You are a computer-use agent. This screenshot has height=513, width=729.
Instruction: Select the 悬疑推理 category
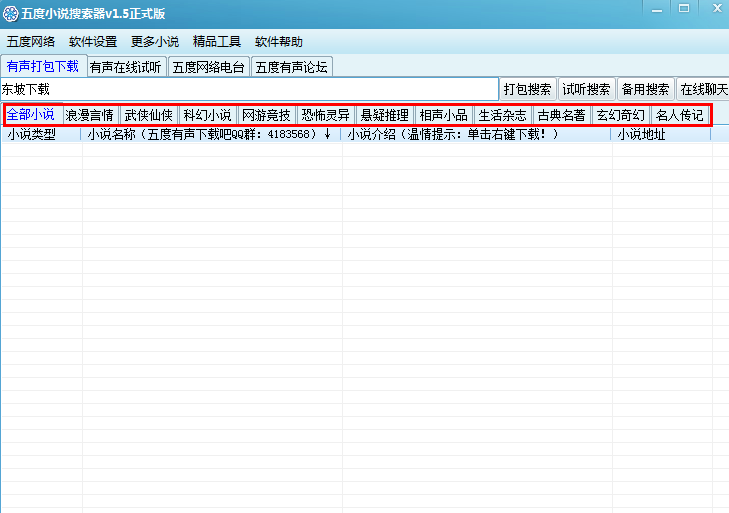384,115
